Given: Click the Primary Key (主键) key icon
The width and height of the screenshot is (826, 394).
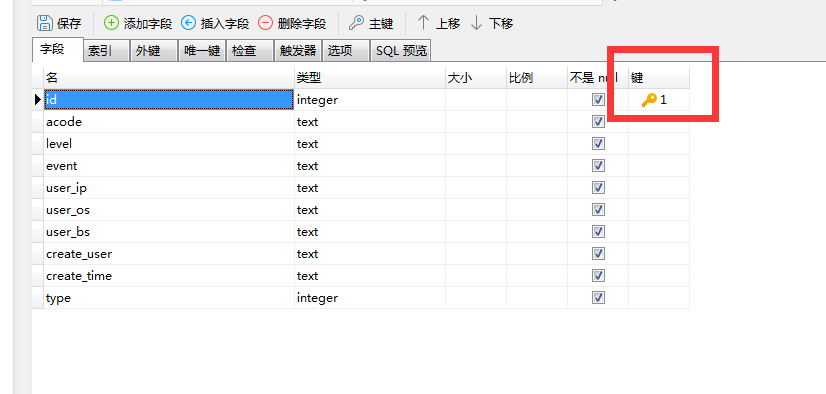Looking at the screenshot, I should pyautogui.click(x=357, y=23).
